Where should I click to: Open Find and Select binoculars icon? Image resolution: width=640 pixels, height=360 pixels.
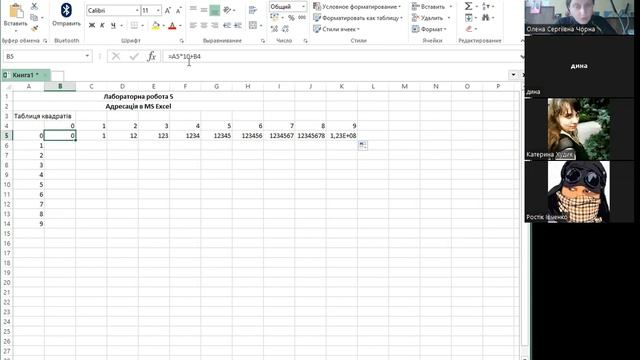485,18
